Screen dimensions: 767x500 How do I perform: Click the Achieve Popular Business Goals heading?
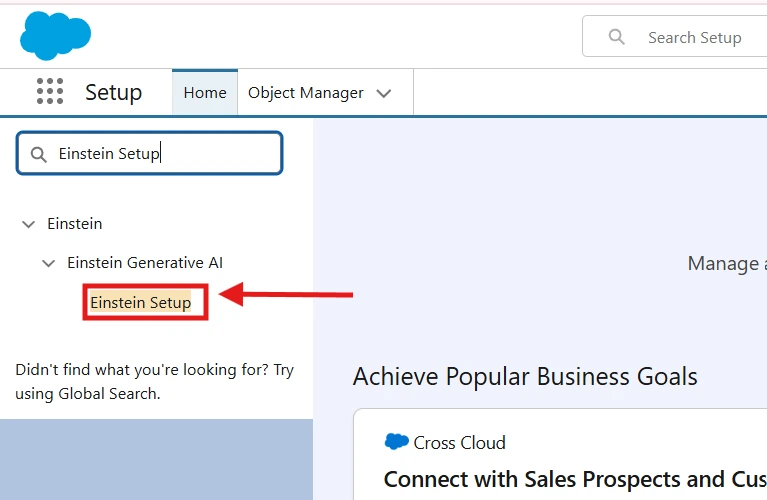tap(525, 376)
